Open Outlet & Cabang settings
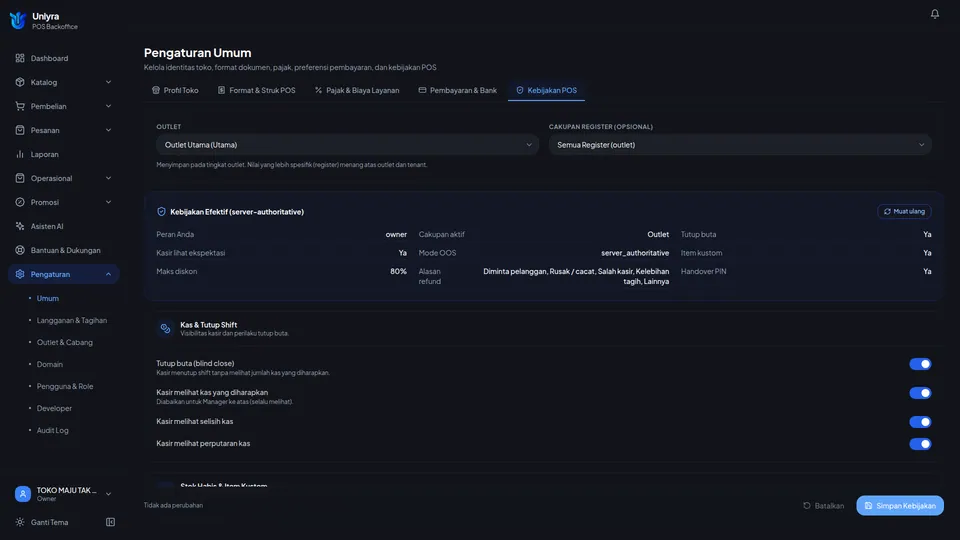Viewport: 960px width, 540px height. click(64, 342)
